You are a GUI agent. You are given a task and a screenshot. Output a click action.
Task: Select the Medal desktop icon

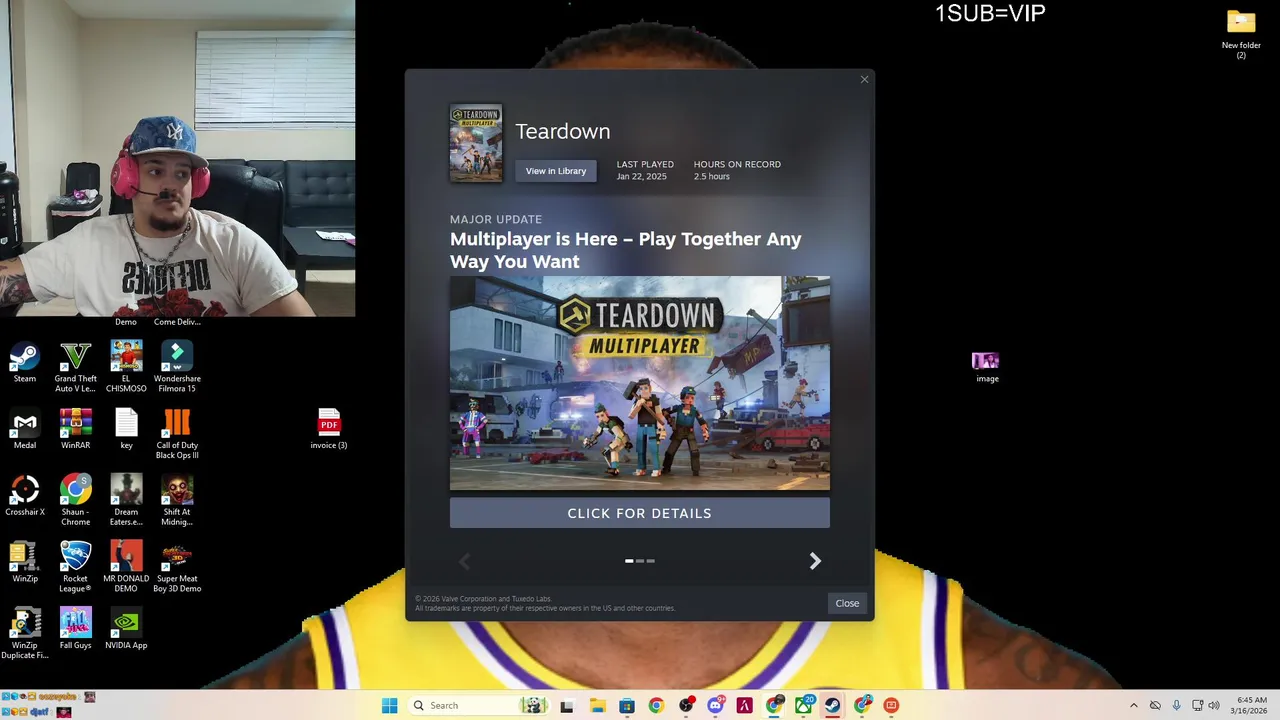click(x=25, y=429)
